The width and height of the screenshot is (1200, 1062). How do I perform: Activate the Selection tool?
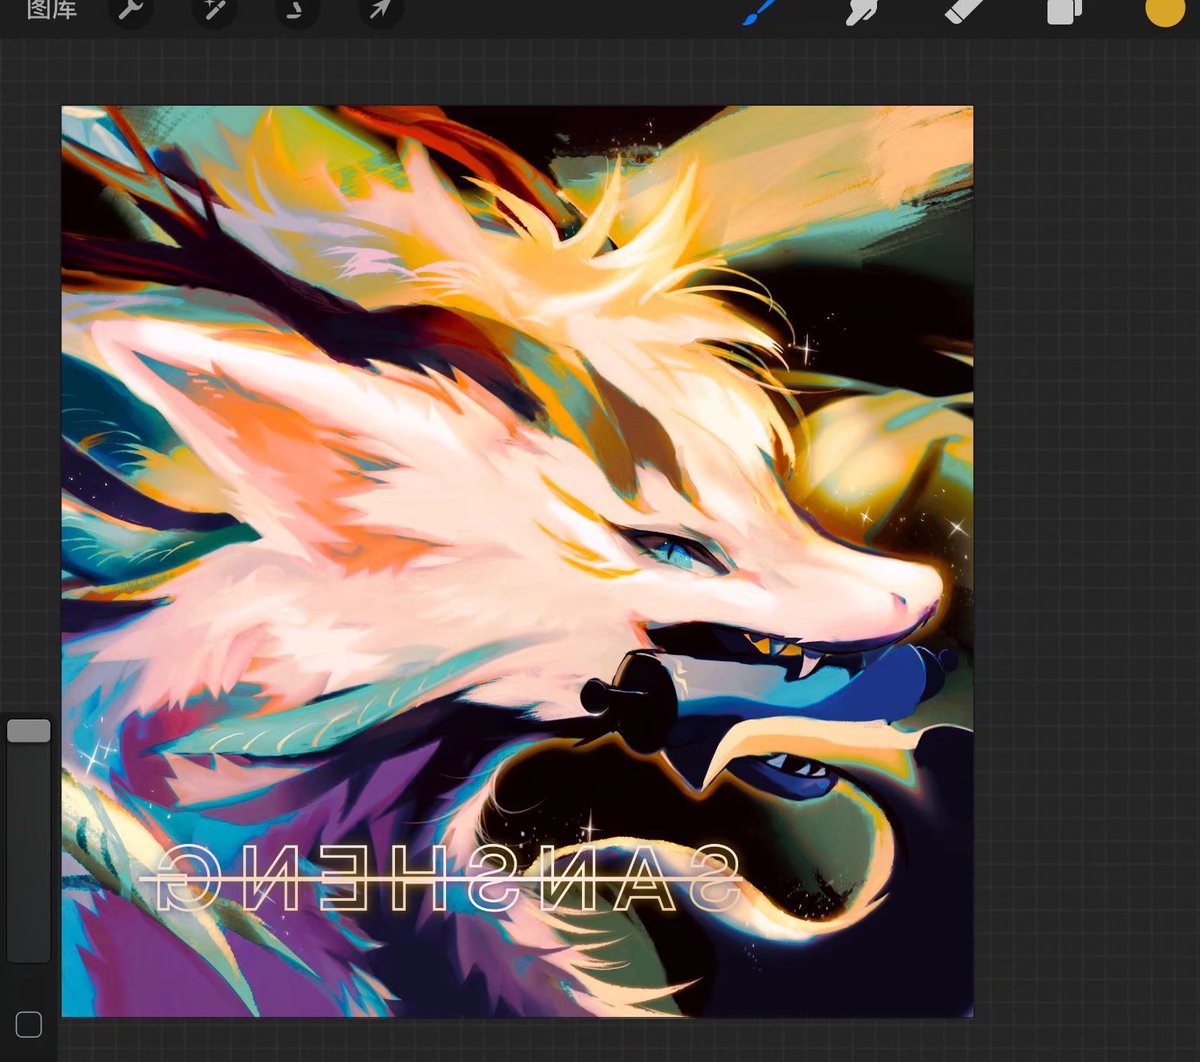tap(297, 11)
